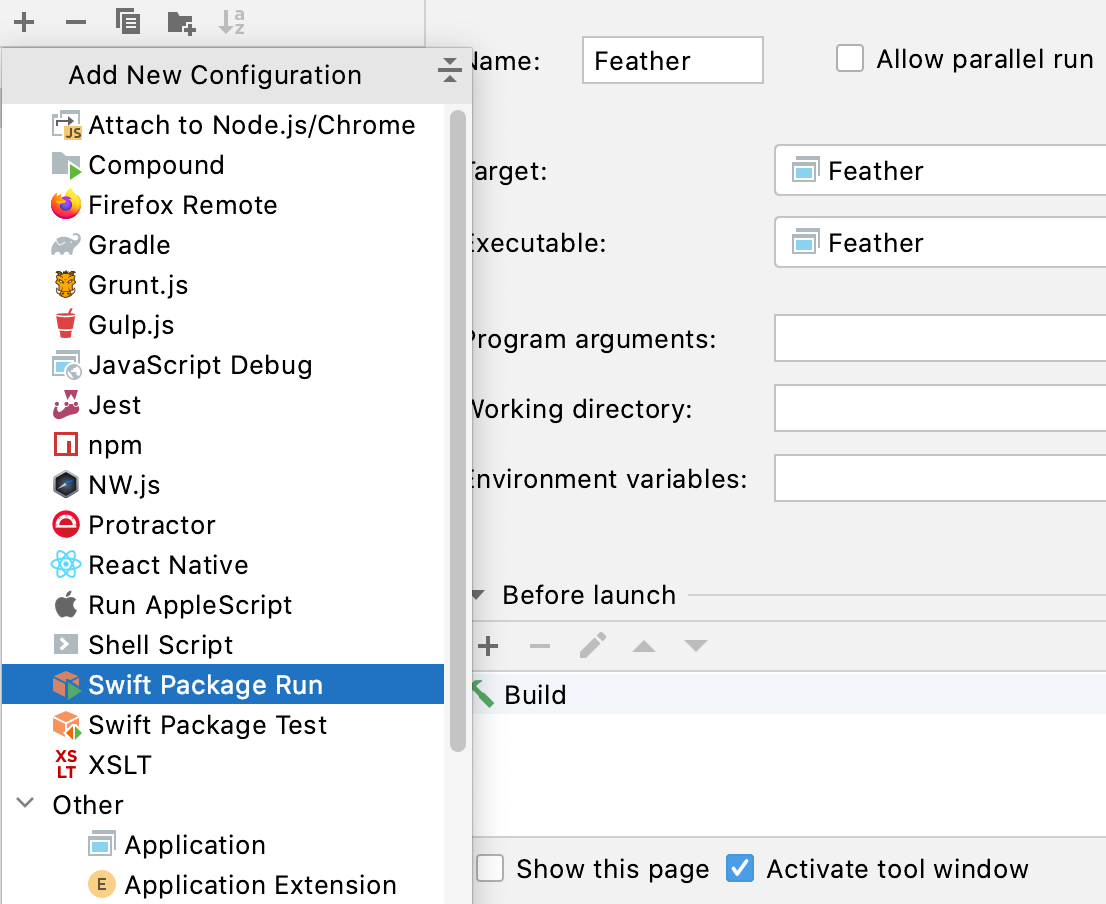Click the copy configuration icon

127,22
